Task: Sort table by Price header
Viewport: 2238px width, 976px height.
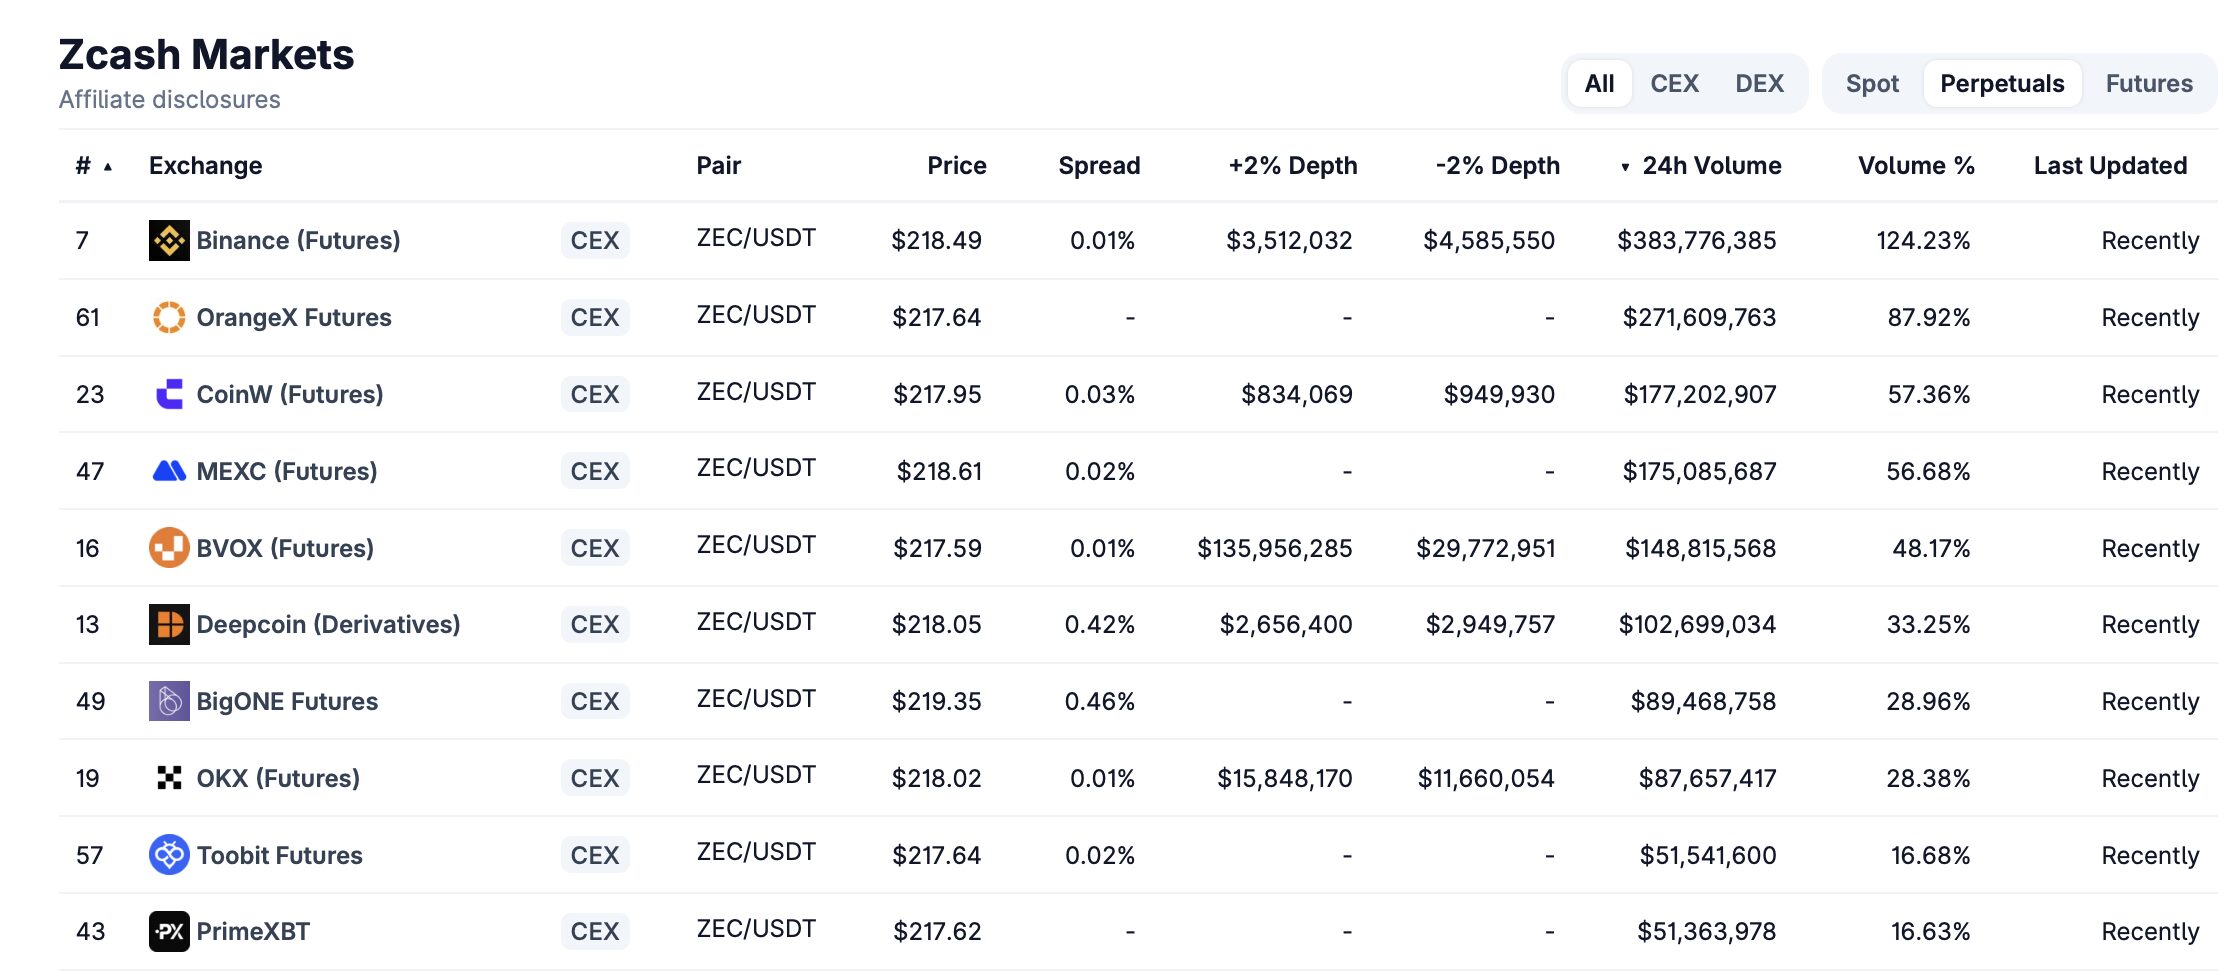Action: tap(956, 166)
